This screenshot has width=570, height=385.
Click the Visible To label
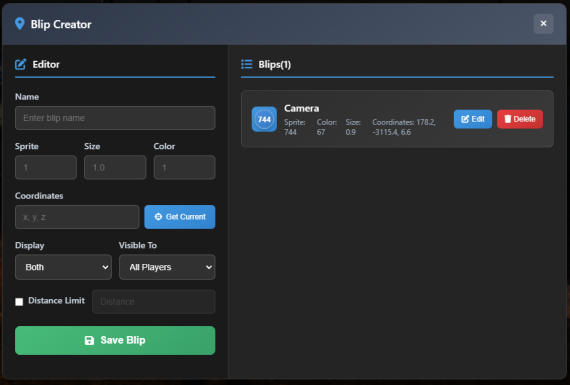(x=138, y=245)
